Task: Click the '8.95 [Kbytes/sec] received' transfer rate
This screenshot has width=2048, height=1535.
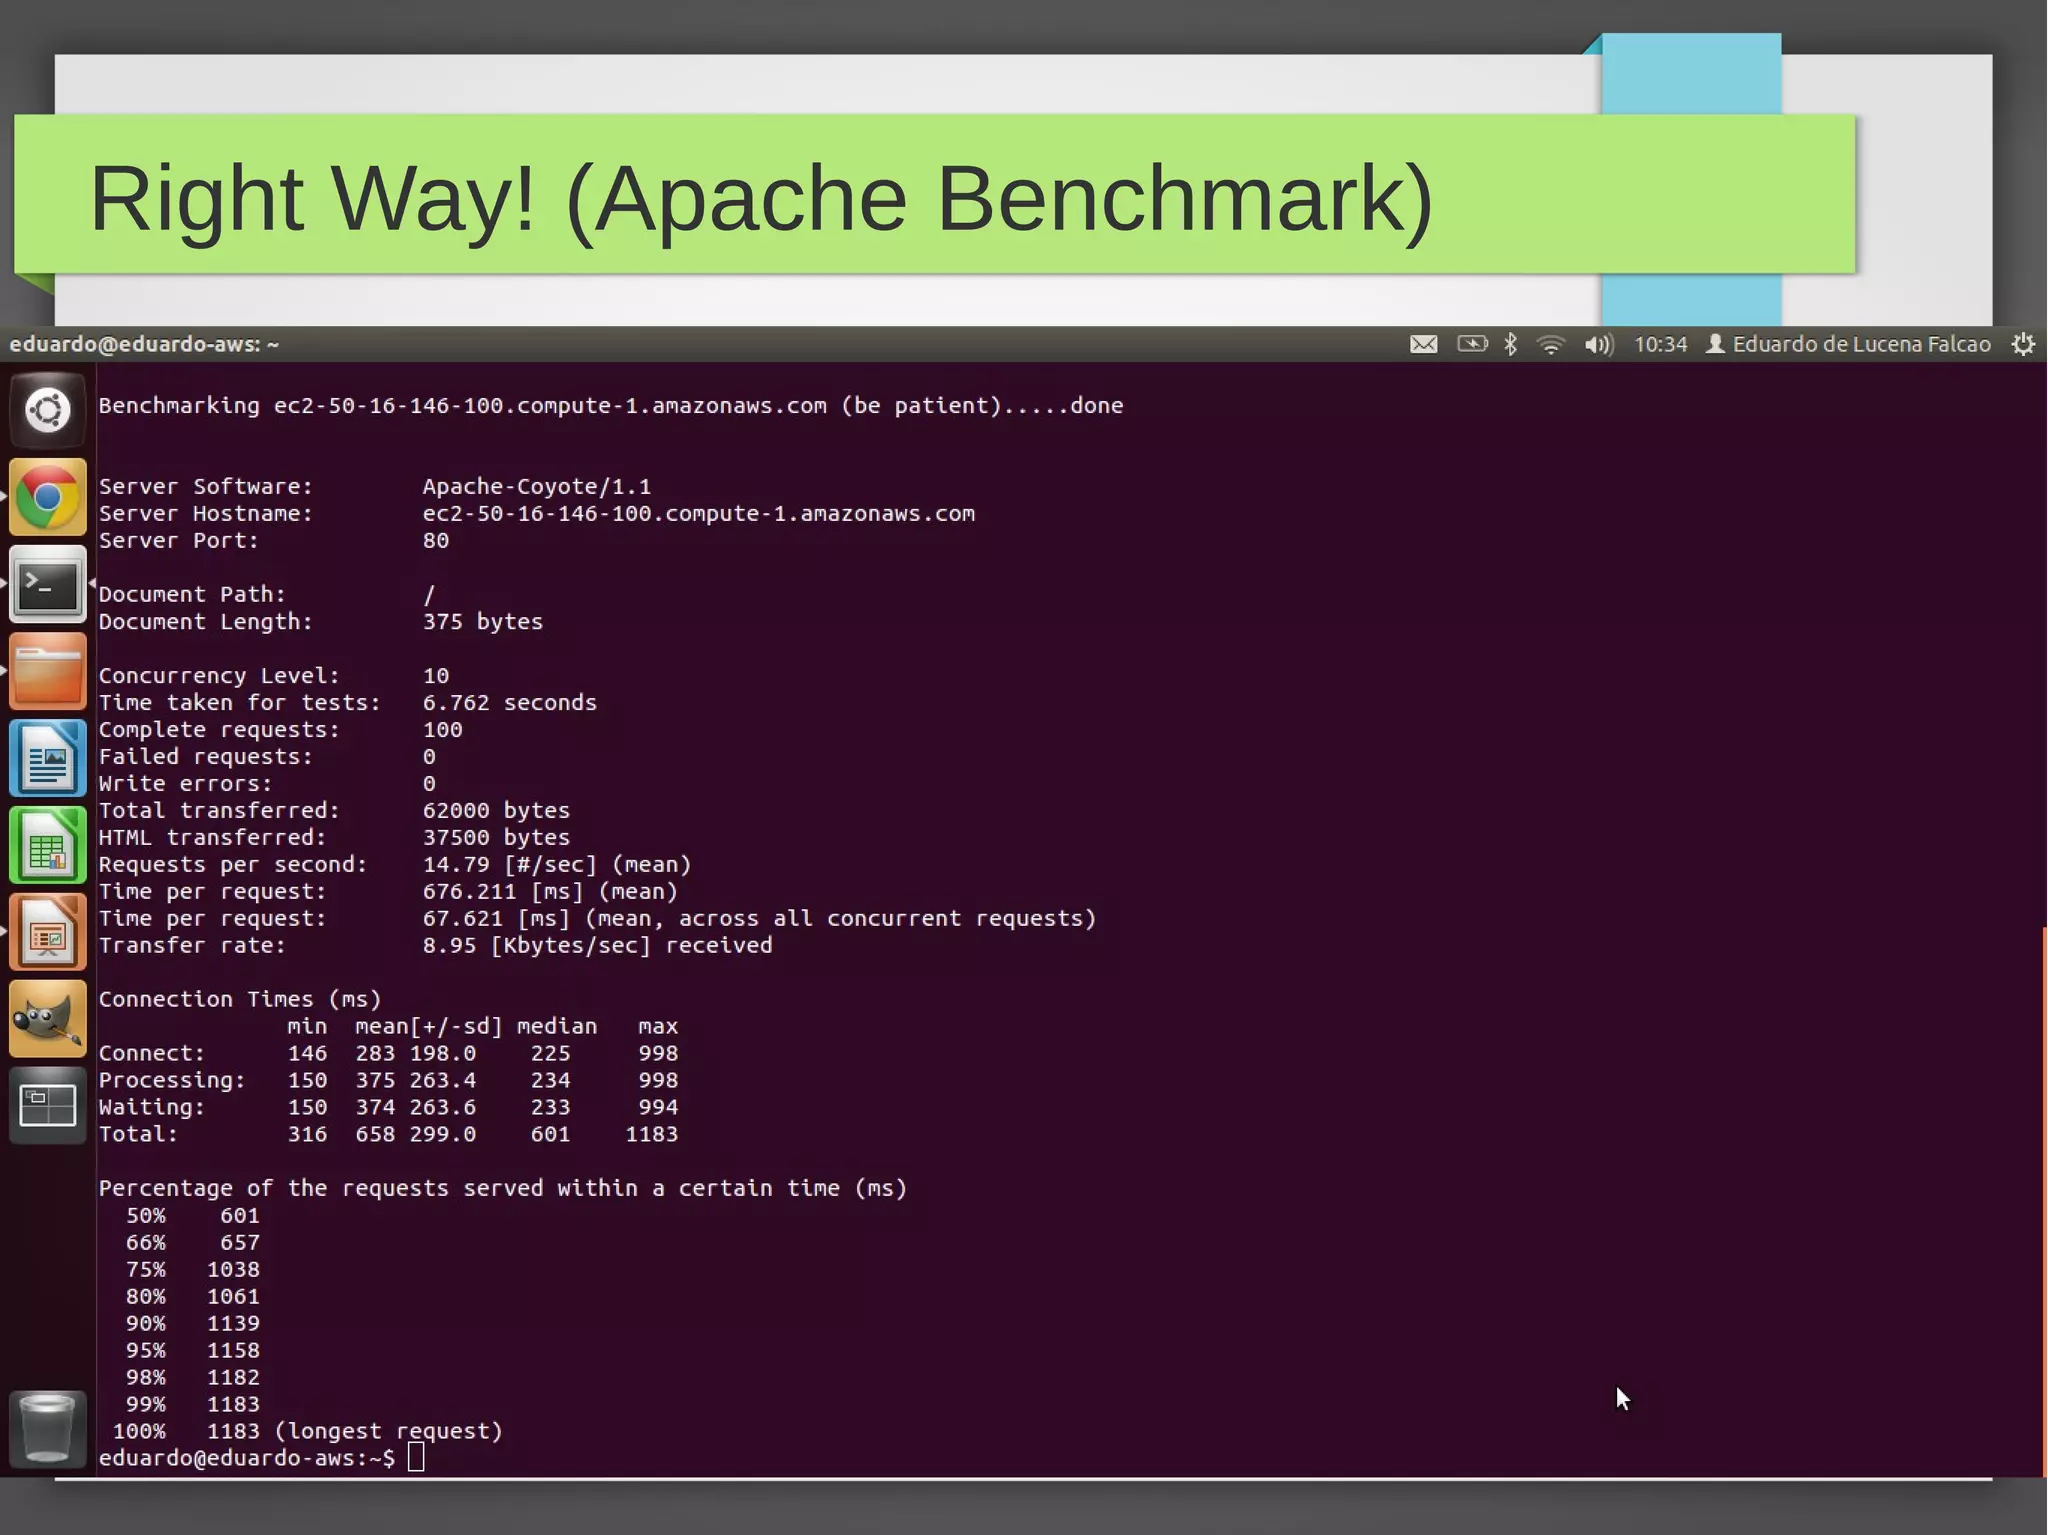Action: click(x=597, y=946)
